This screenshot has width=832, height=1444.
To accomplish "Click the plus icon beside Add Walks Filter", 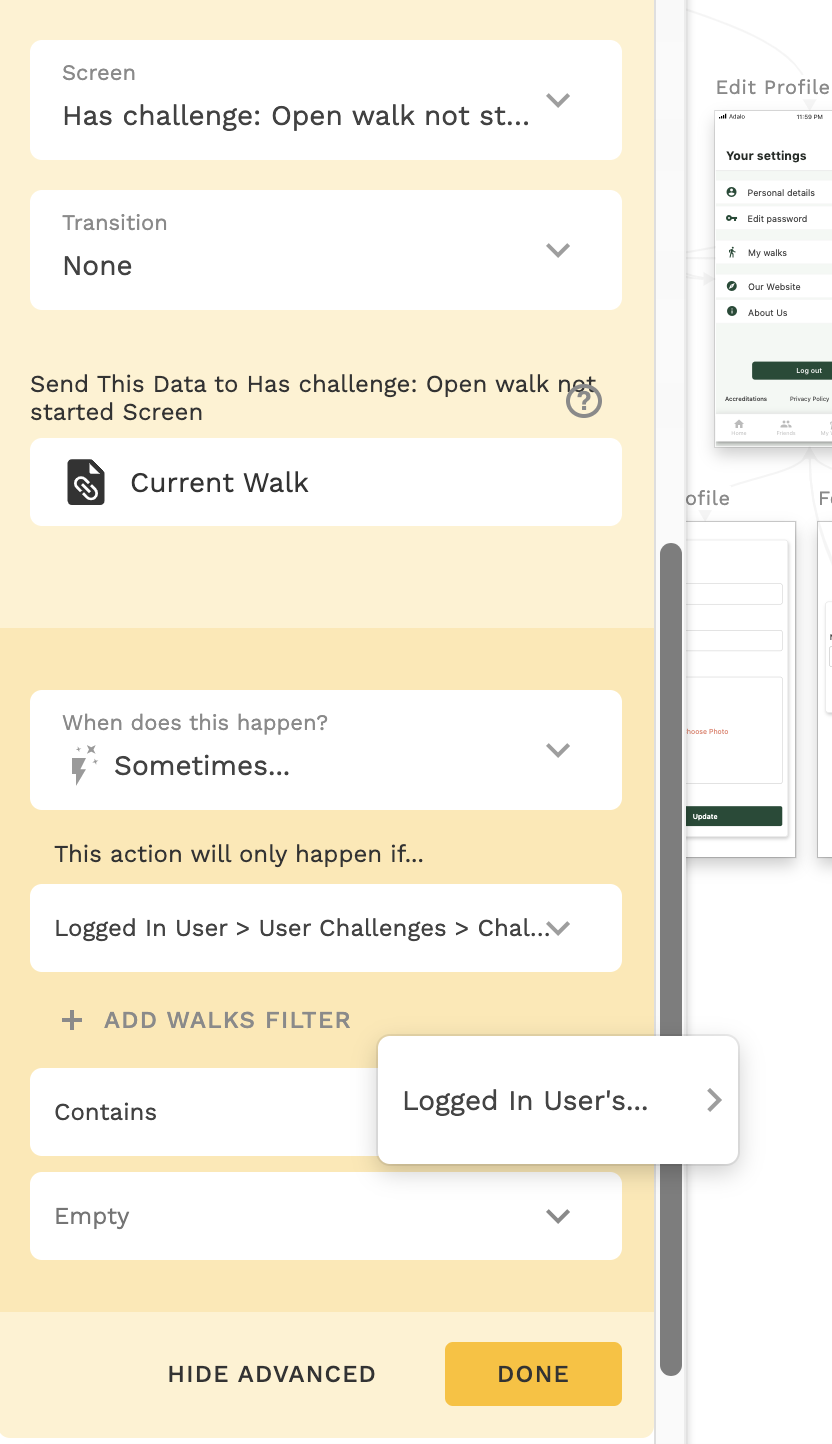I will 72,1020.
